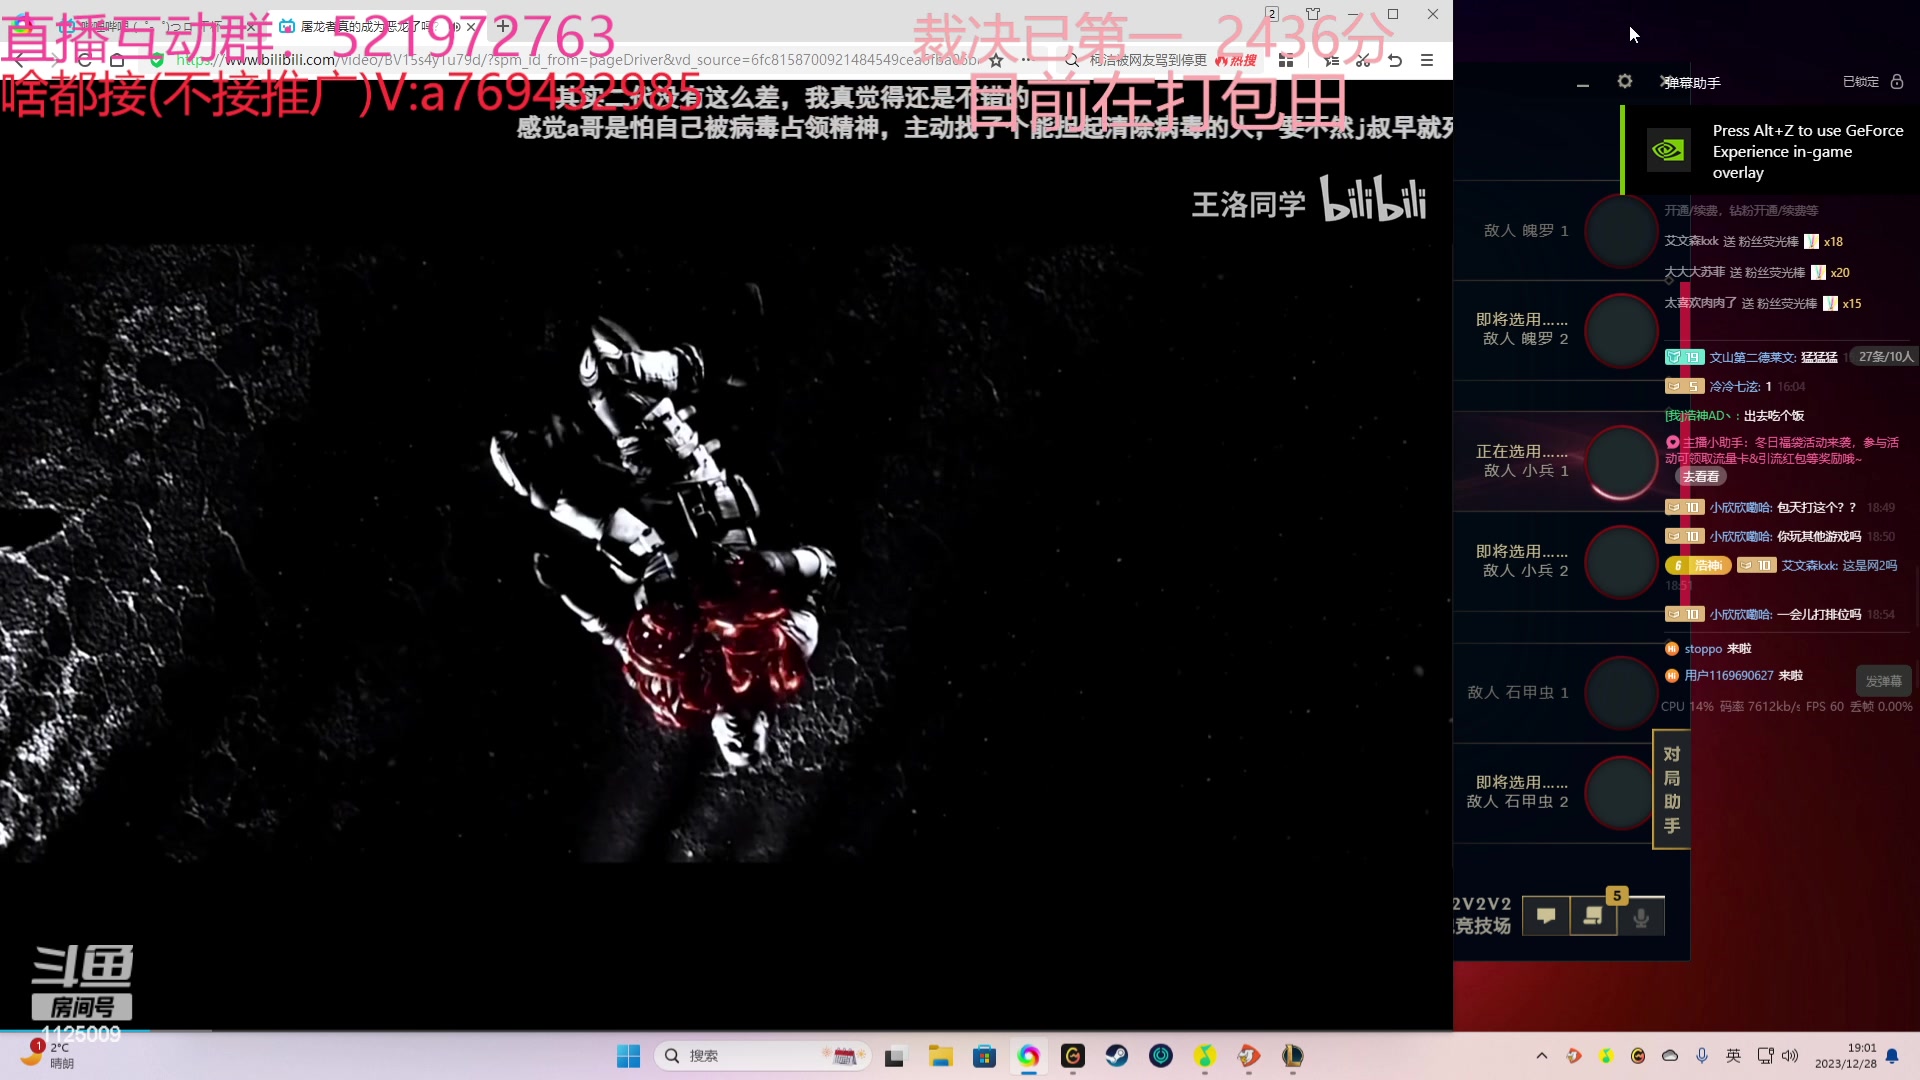The width and height of the screenshot is (1920, 1080).
Task: Switch input language via 英 indicator
Action: coord(1734,1056)
